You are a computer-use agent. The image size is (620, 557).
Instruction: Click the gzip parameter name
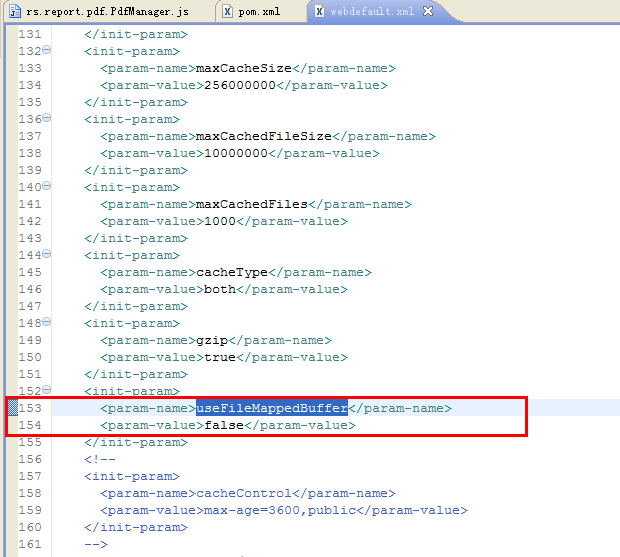[212, 340]
